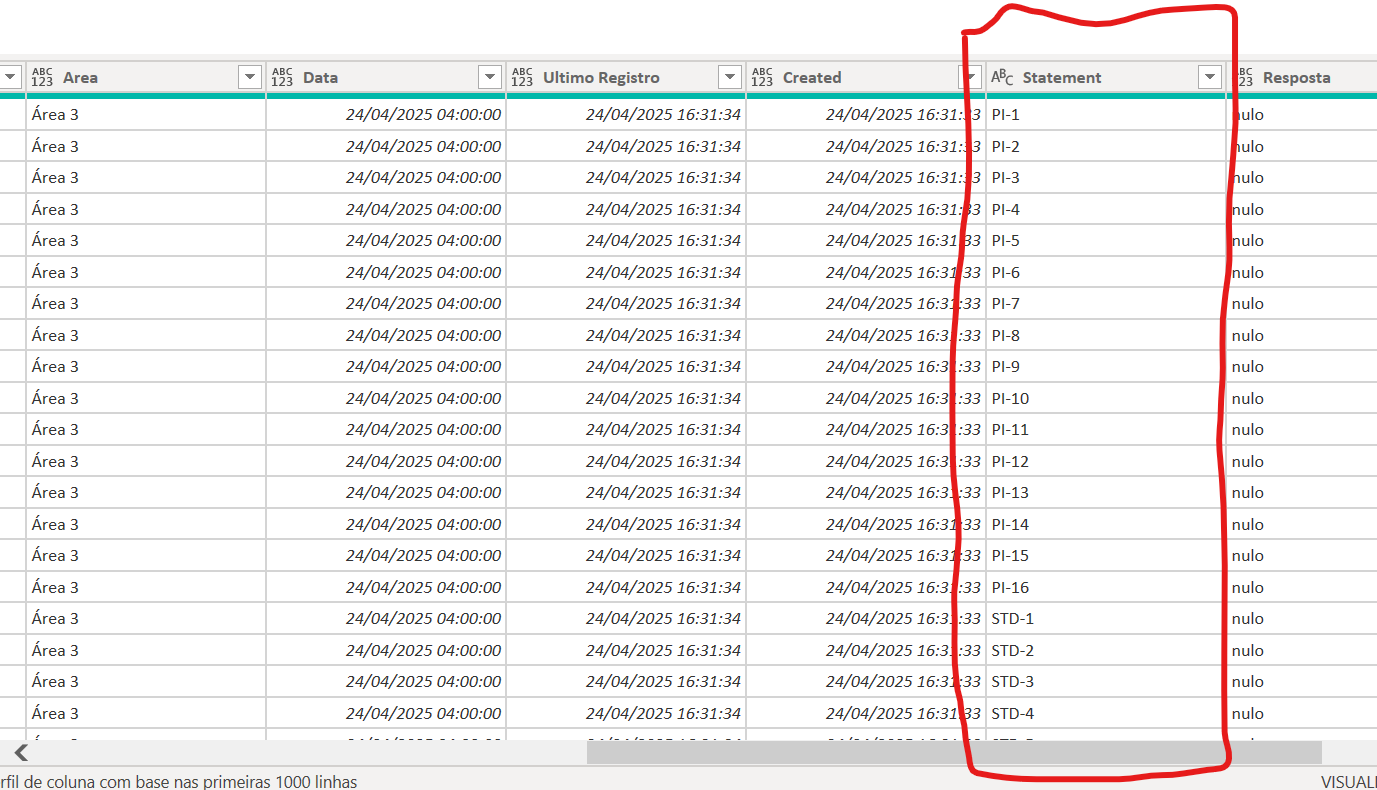Click the left scroll arrow of horizontal scrollbar

(x=21, y=753)
